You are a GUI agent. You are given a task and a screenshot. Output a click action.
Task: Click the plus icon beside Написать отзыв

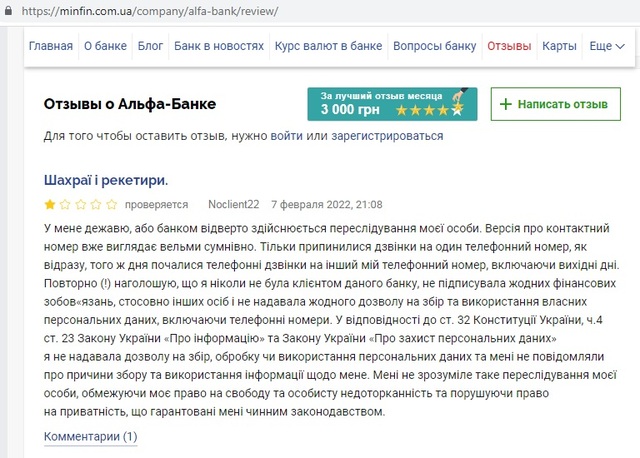pyautogui.click(x=506, y=104)
